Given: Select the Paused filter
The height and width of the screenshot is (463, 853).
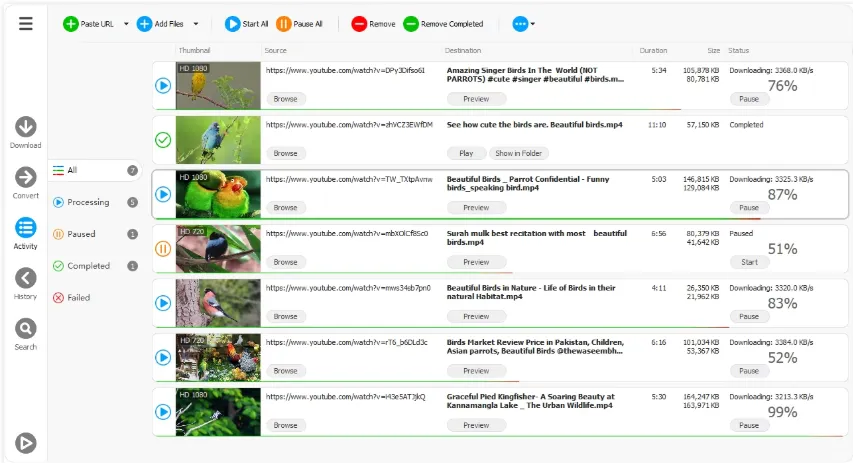Looking at the screenshot, I should 95,234.
